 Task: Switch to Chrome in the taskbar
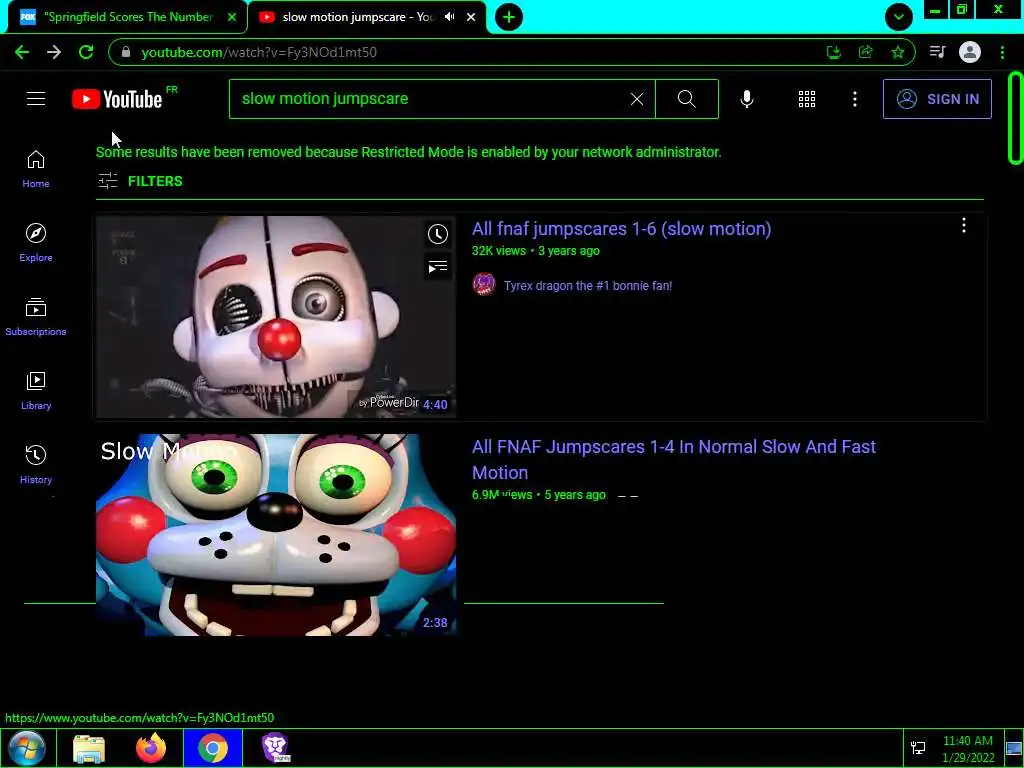(x=213, y=748)
